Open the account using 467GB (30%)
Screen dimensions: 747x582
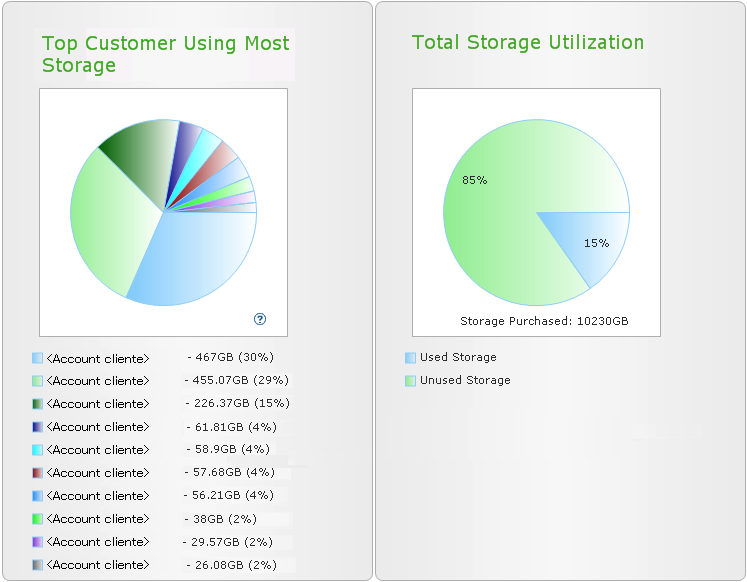pos(98,358)
